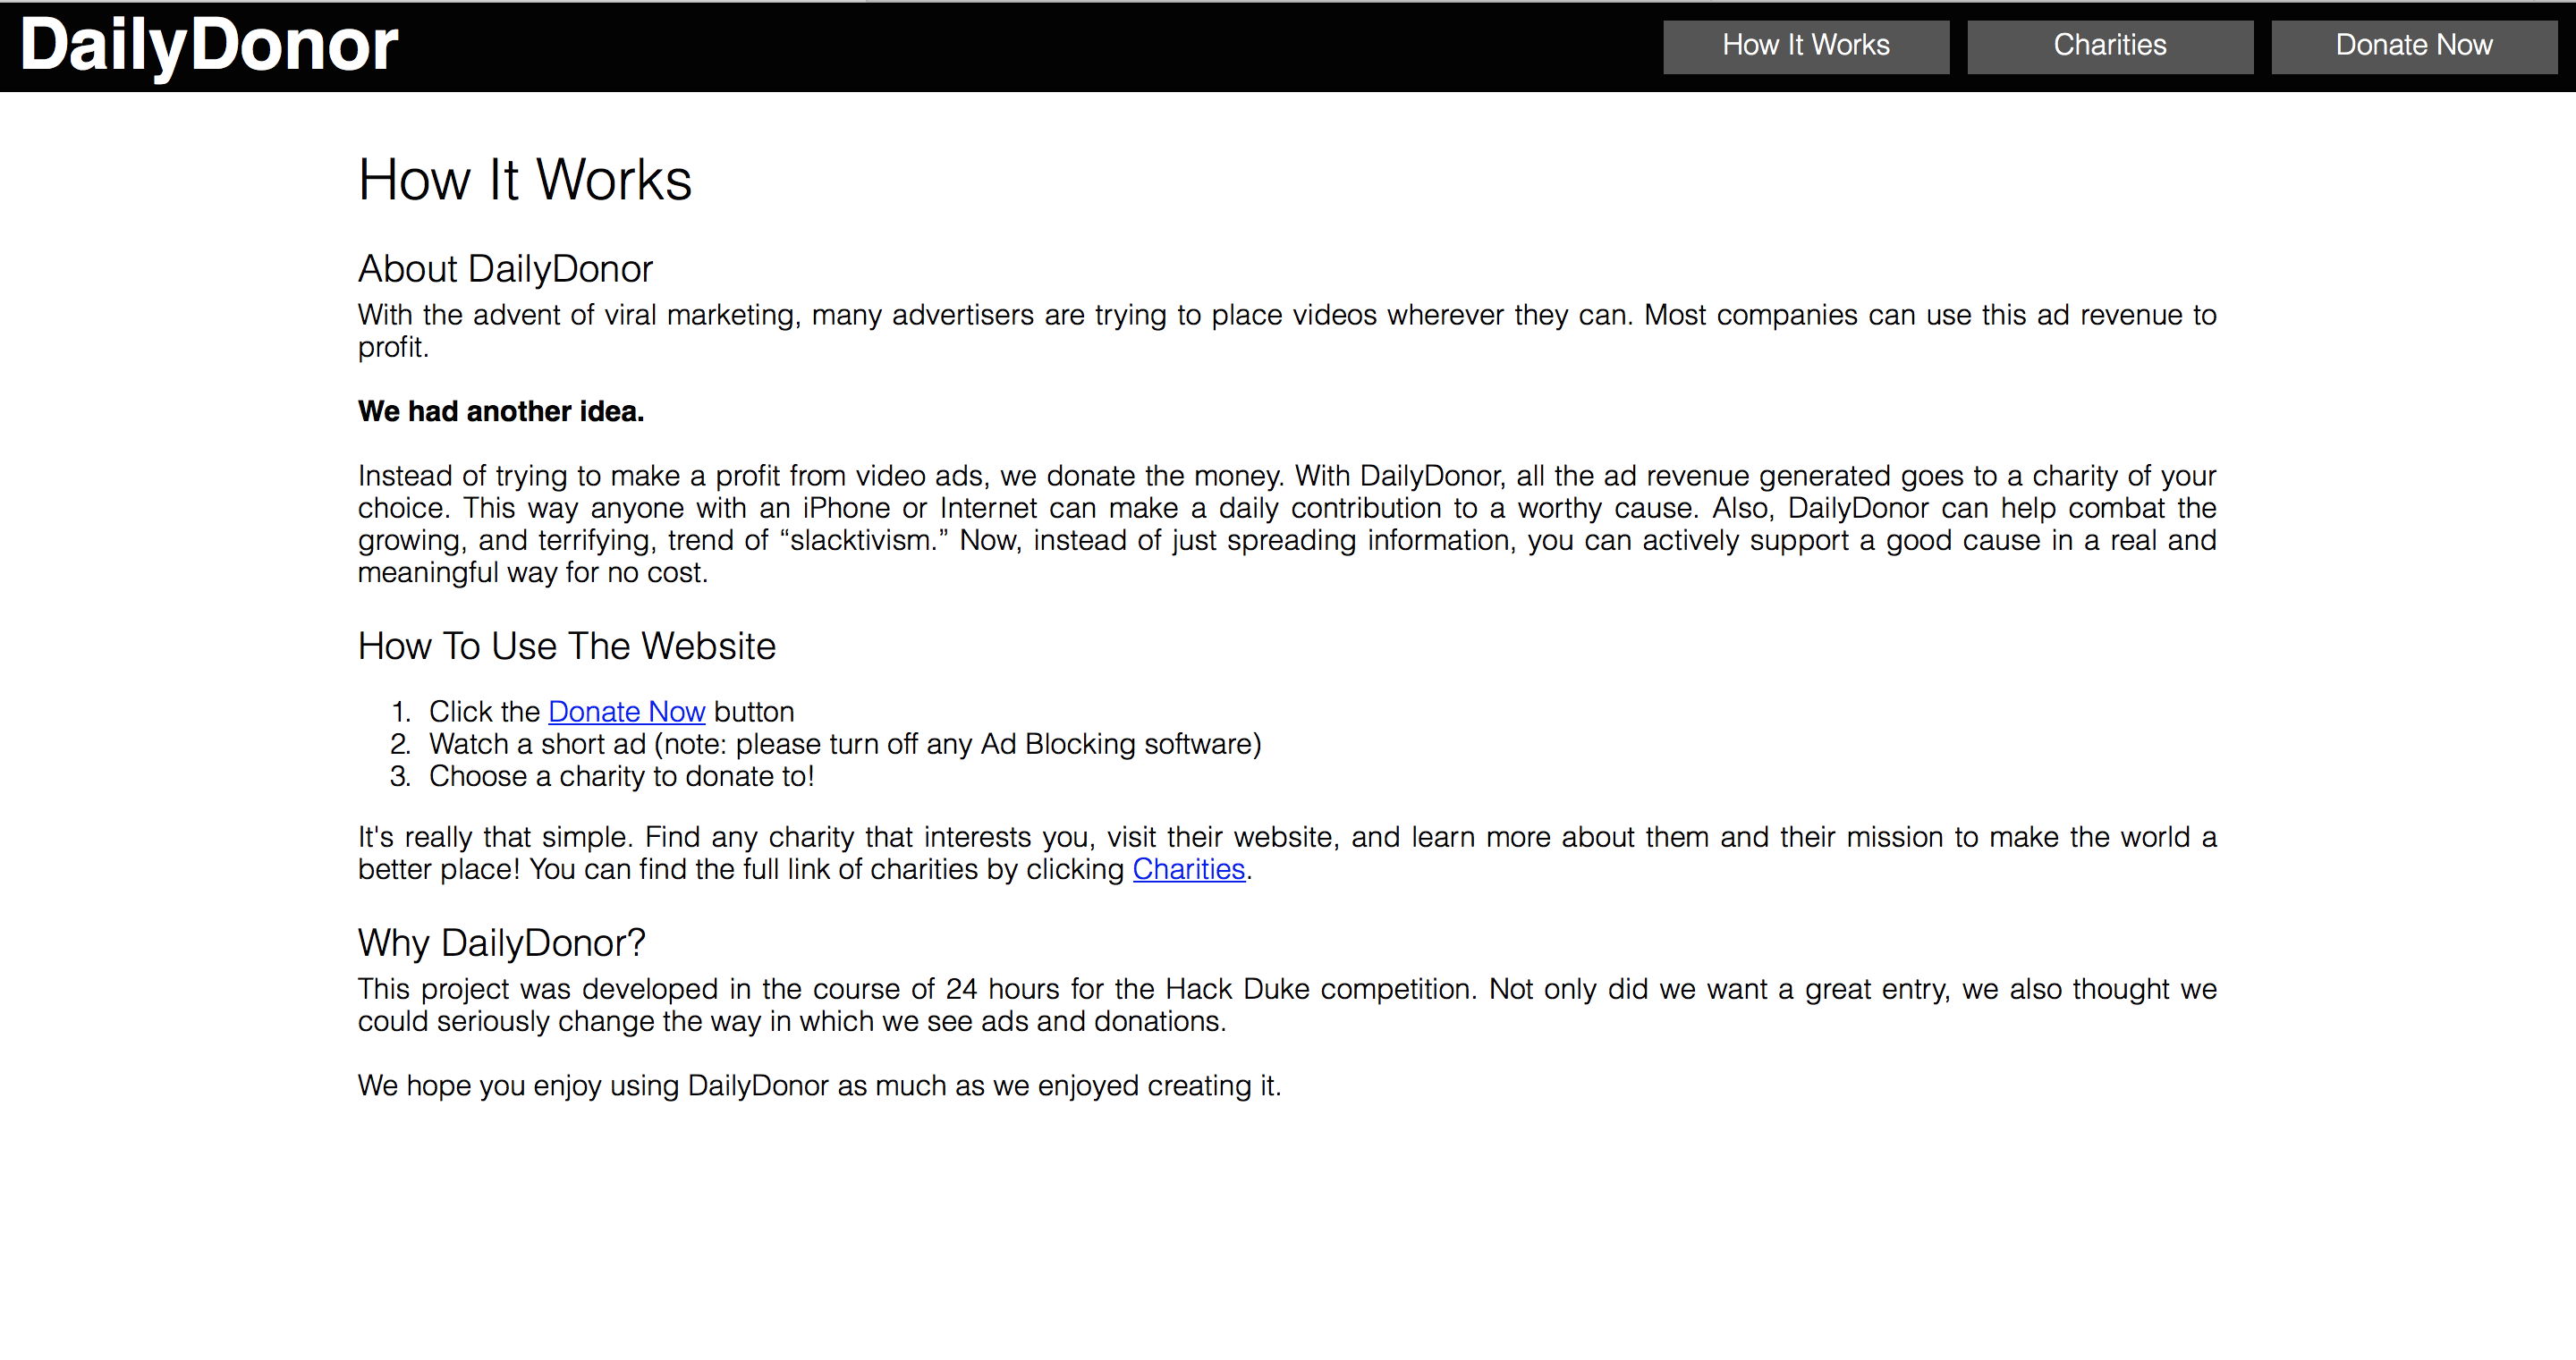Click the We hope you enjoy sentence

[819, 1086]
